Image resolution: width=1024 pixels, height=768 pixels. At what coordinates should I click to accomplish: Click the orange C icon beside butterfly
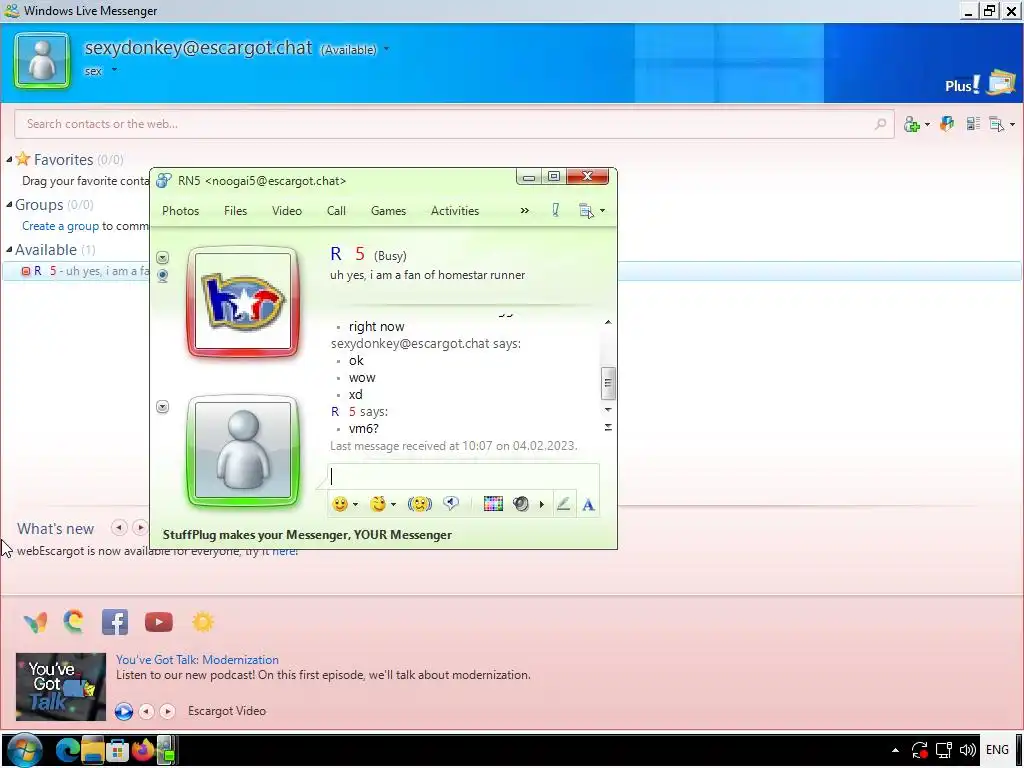(x=74, y=622)
